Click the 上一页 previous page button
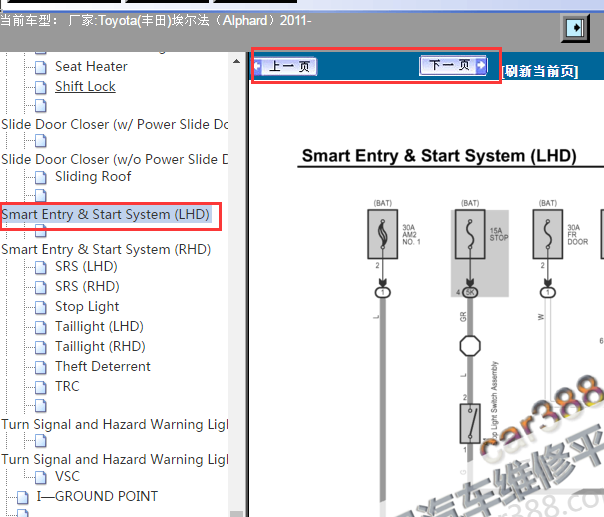This screenshot has height=517, width=604. point(285,66)
